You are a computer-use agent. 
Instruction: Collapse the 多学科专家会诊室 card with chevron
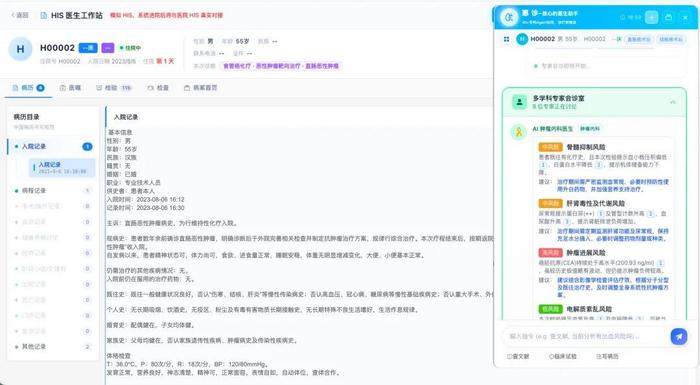673,102
